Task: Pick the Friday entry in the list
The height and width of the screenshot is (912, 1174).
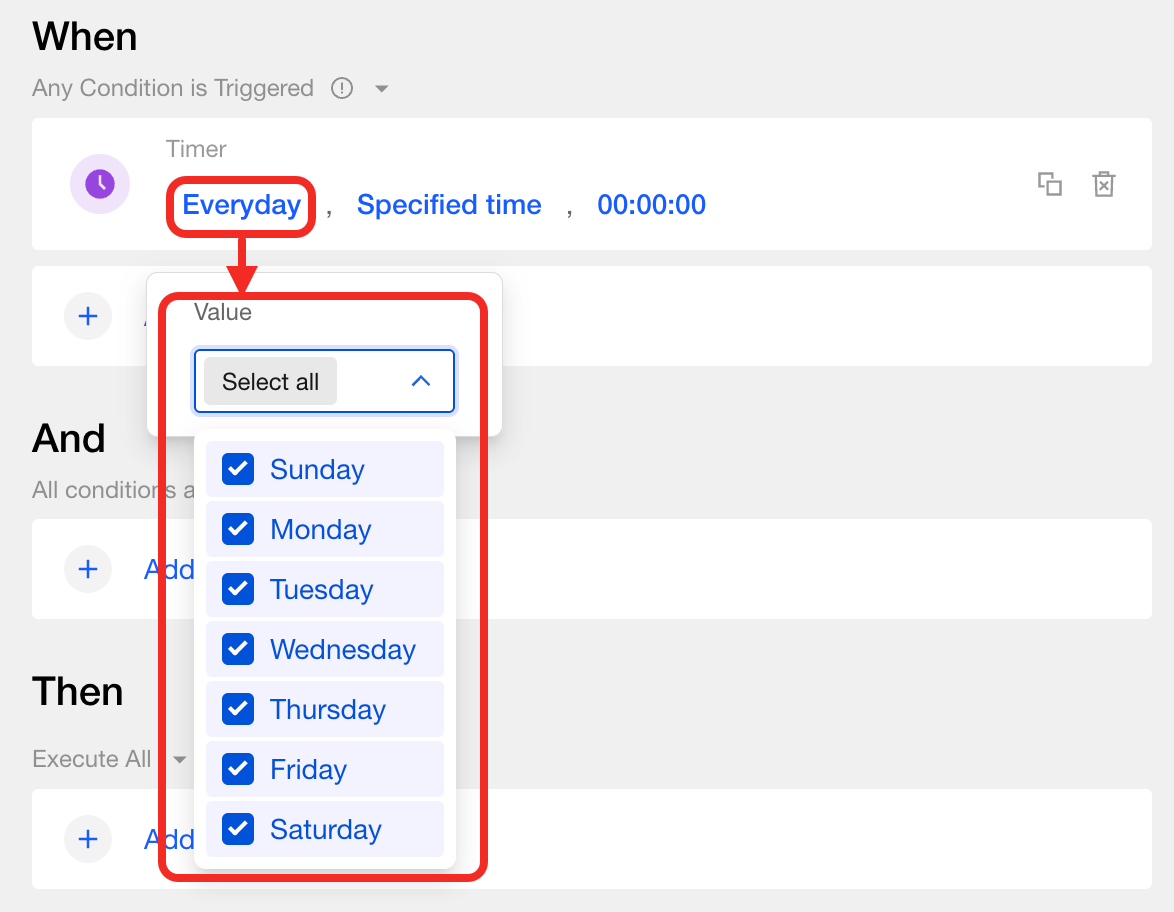Action: point(308,769)
